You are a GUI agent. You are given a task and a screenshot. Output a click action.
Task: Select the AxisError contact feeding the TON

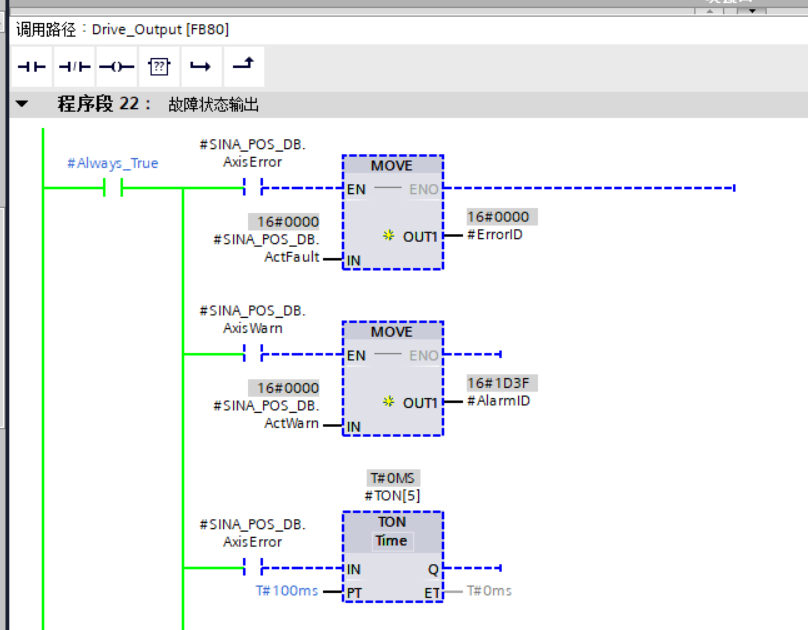coord(252,568)
